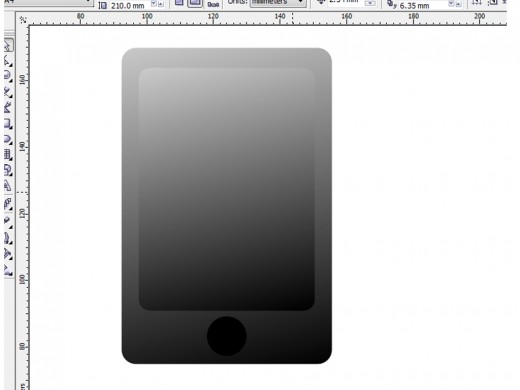Set page orientation to Portrait
Image resolution: width=520 pixels, height=390 pixels.
[179, 3]
